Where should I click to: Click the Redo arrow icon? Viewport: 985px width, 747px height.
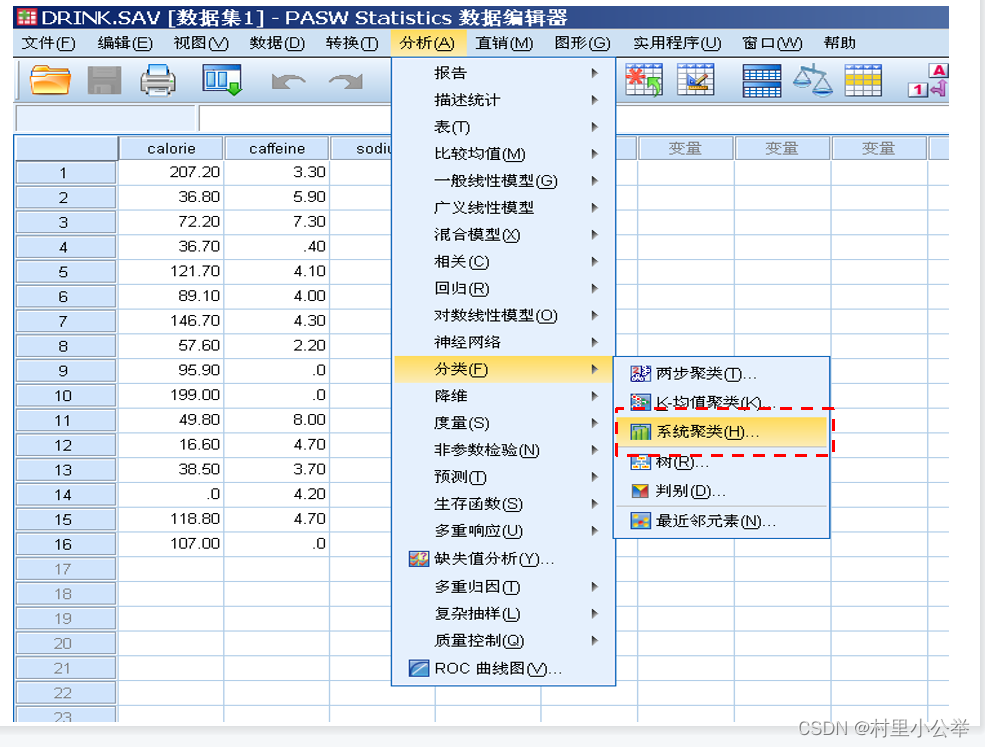(x=346, y=82)
